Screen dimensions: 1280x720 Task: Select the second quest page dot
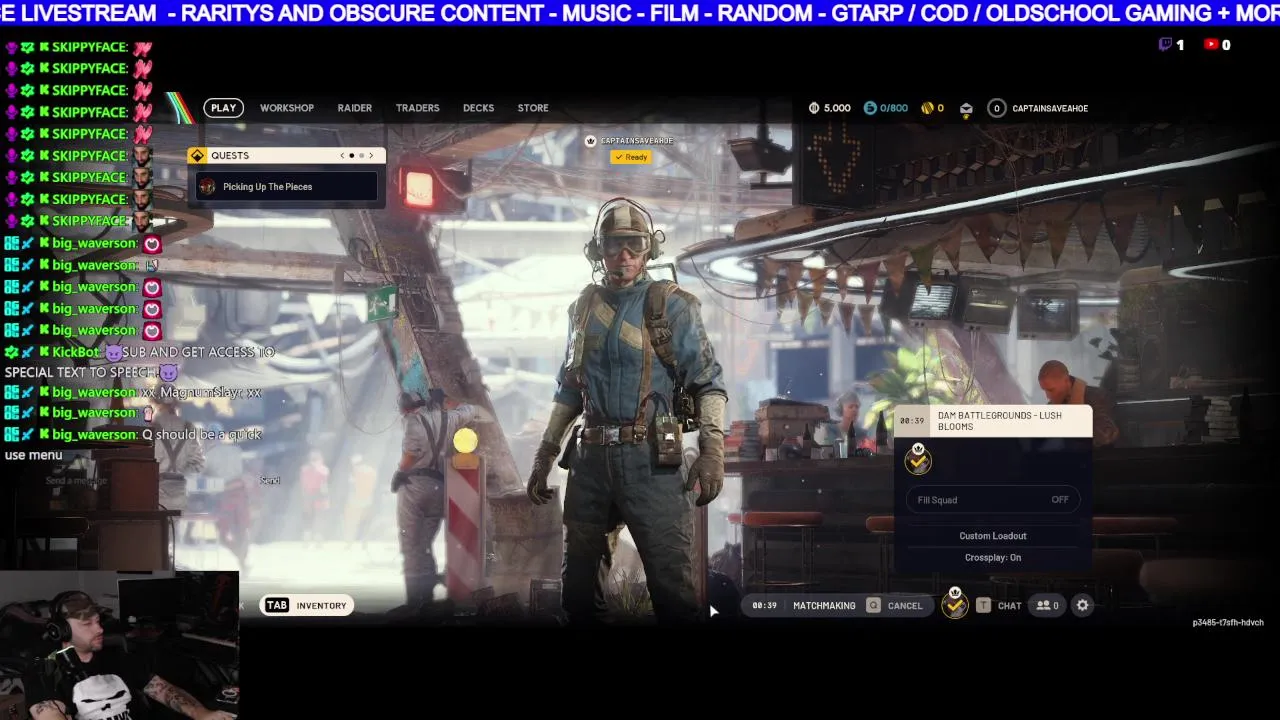coord(361,155)
